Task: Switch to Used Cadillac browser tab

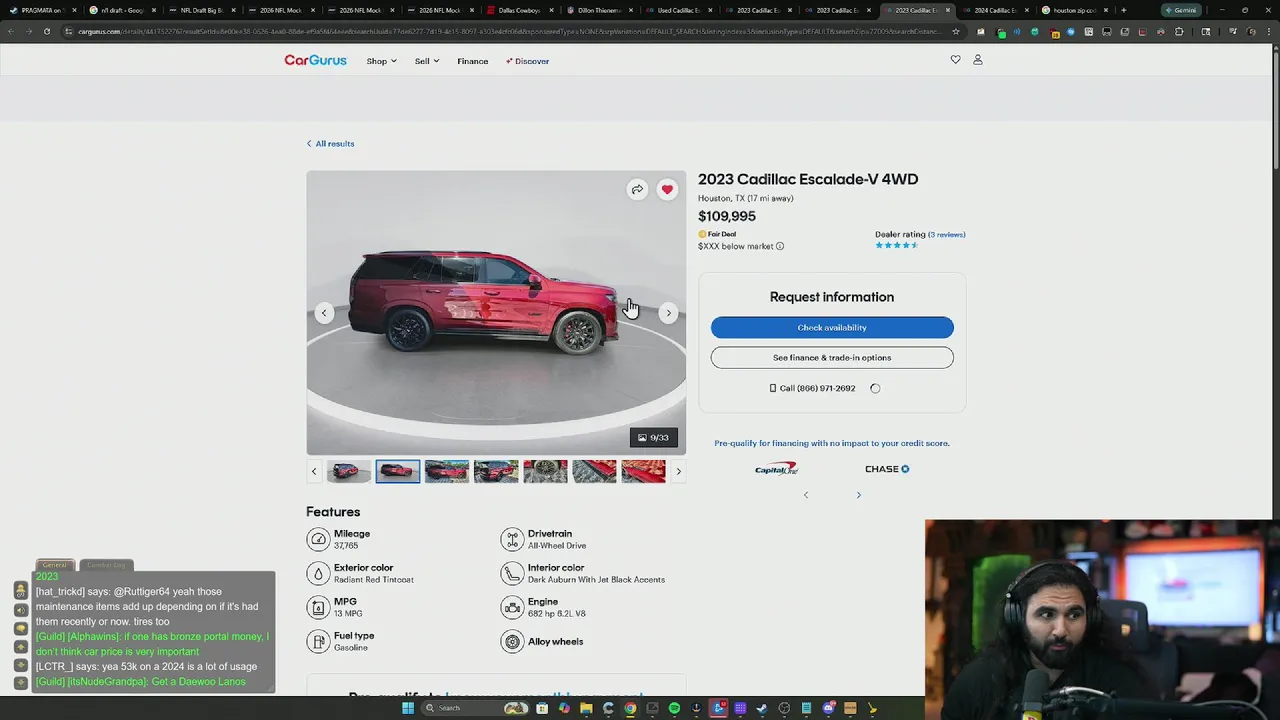Action: pos(677,10)
